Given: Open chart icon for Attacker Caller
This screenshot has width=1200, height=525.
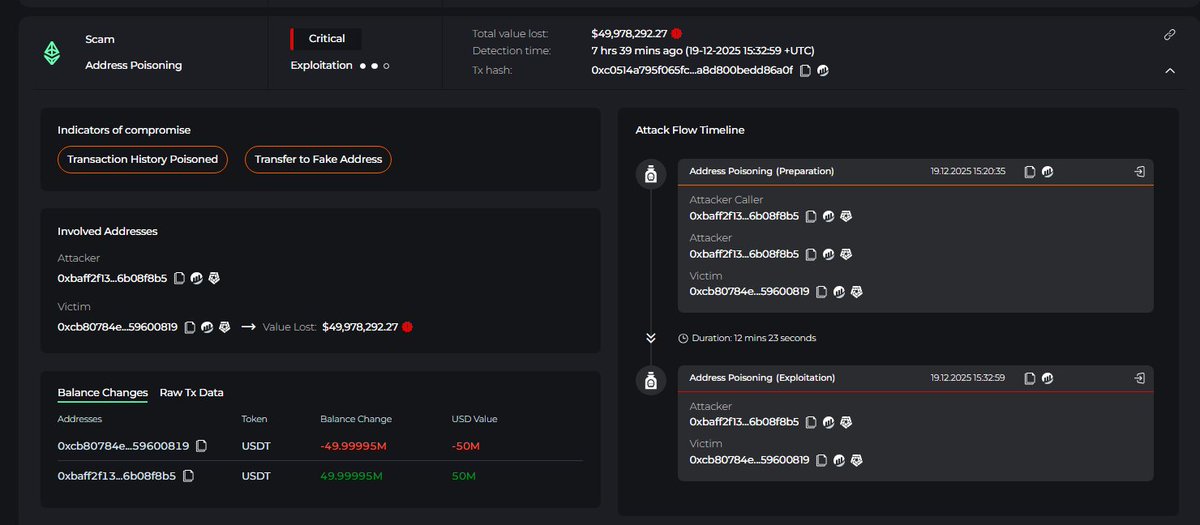Looking at the screenshot, I should [x=828, y=216].
